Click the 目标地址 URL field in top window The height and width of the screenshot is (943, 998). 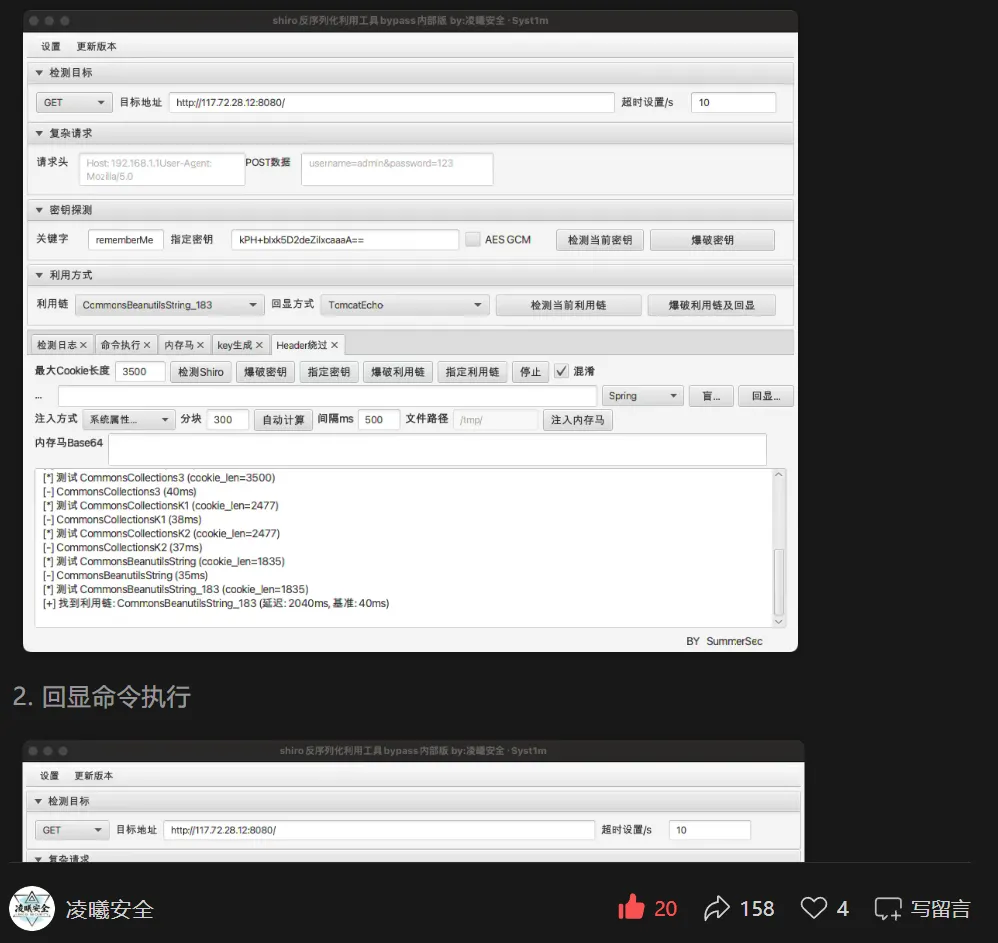391,102
